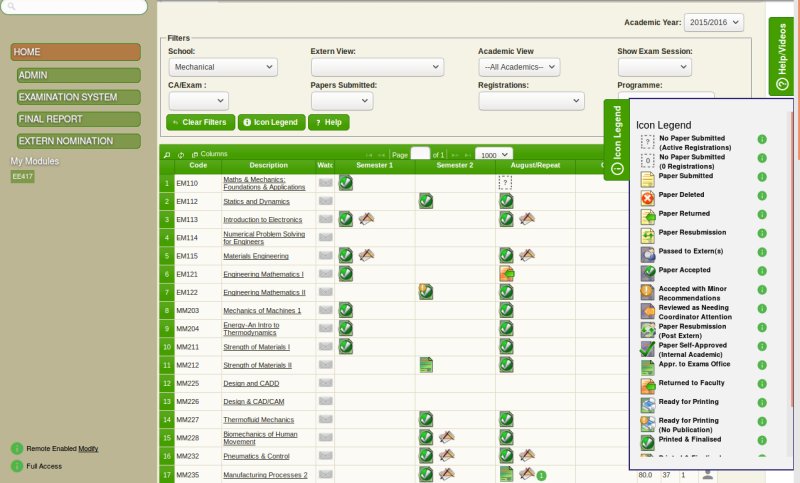Viewport: 800px width, 483px height.
Task: Click EM121 August/Repeat paper returned icon
Action: click(506, 273)
